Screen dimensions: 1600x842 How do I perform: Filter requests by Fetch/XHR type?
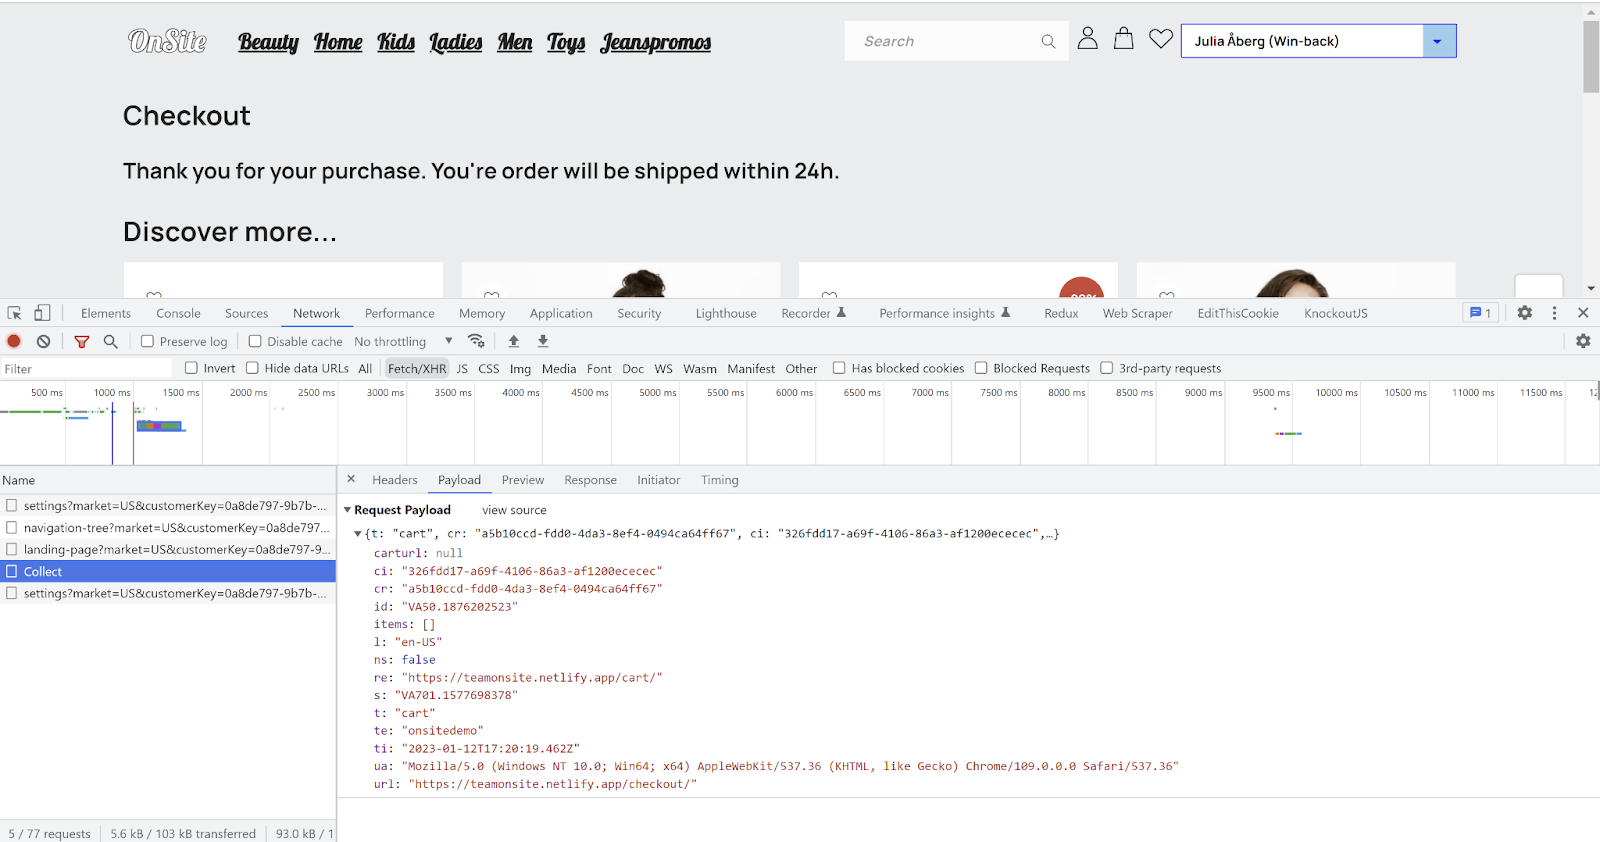[417, 368]
